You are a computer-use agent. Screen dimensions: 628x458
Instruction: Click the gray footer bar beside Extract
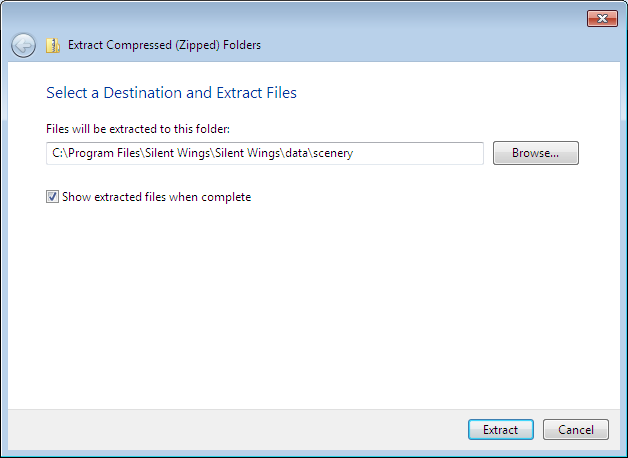point(236,430)
